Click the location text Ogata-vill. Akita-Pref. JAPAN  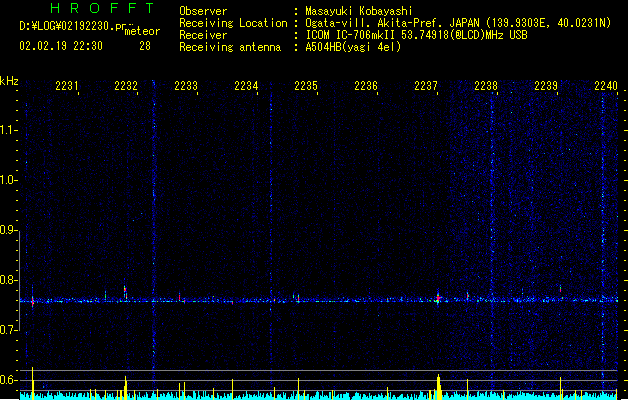coord(392,23)
